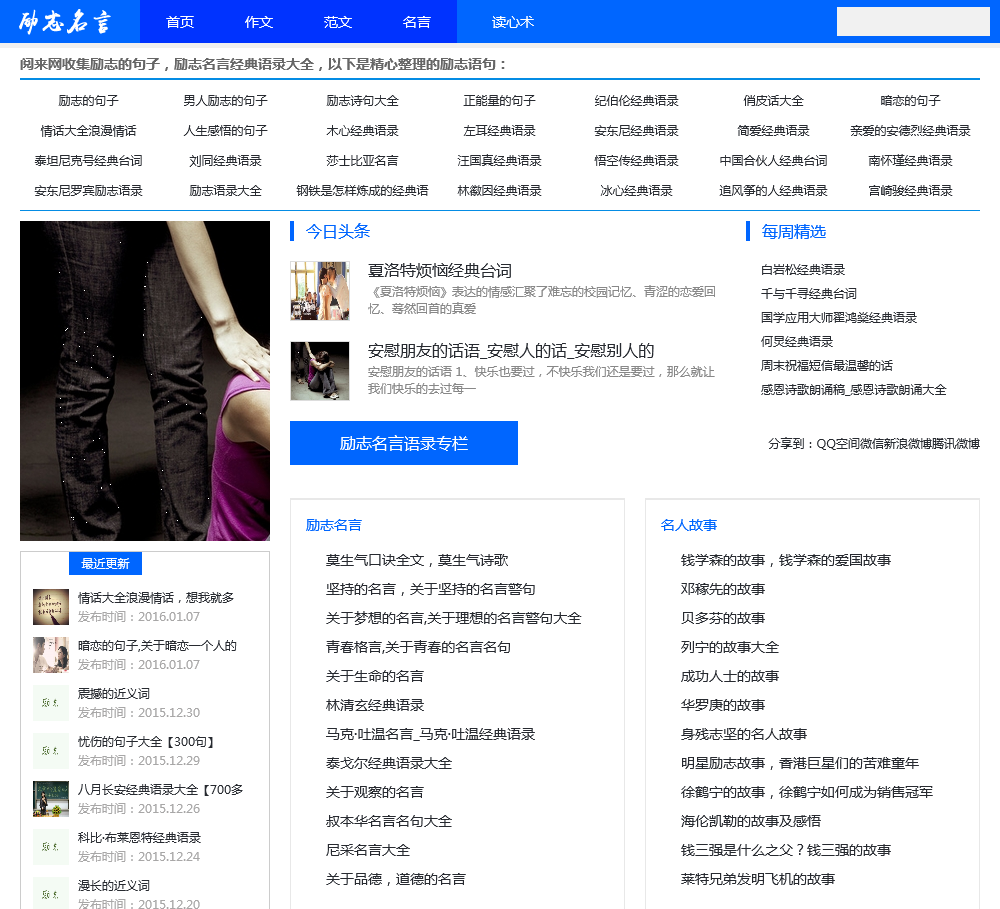Screen dimensions: 1000x909
Task: Go to 俏皮话大全 link
Action: pos(773,101)
